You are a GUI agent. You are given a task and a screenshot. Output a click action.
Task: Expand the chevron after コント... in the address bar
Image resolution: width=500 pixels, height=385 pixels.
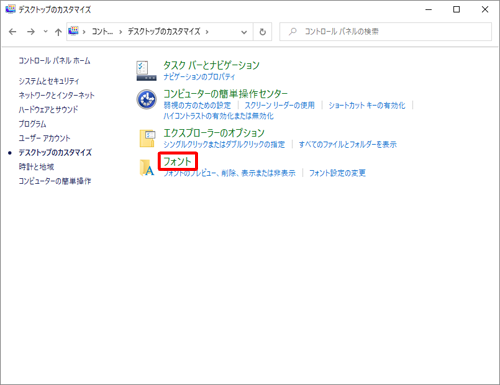[120, 32]
